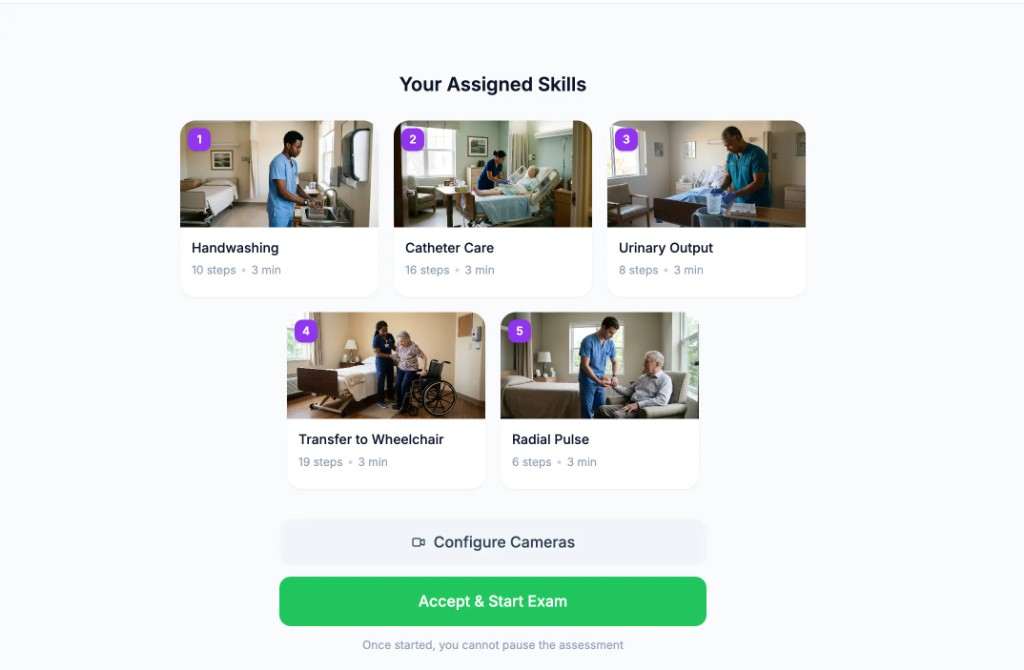Click the dot separator between 10 steps and 3 min
This screenshot has height=670, width=1024.
click(244, 270)
